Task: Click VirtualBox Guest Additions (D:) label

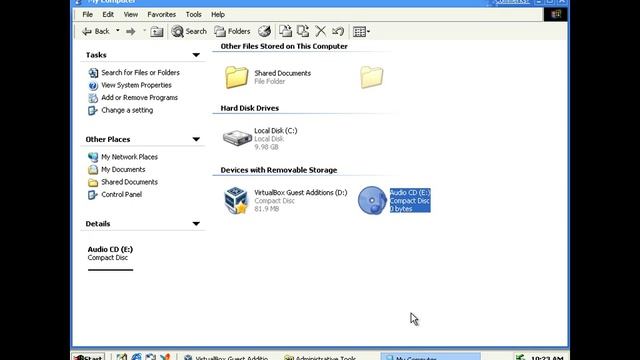Action: pos(301,193)
